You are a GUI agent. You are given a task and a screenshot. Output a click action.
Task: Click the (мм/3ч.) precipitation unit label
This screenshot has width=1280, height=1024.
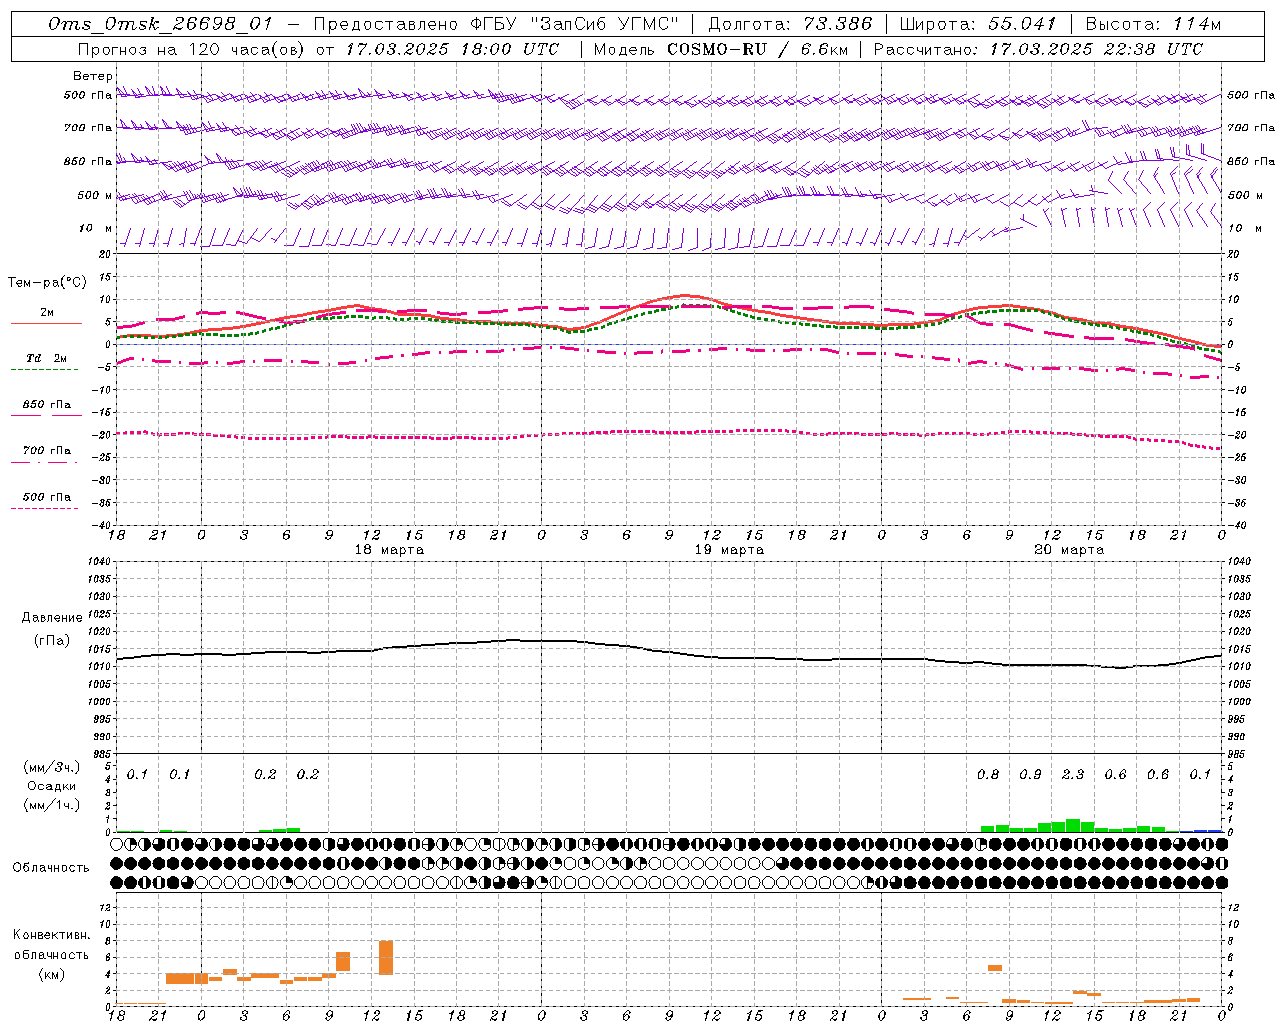pos(51,767)
